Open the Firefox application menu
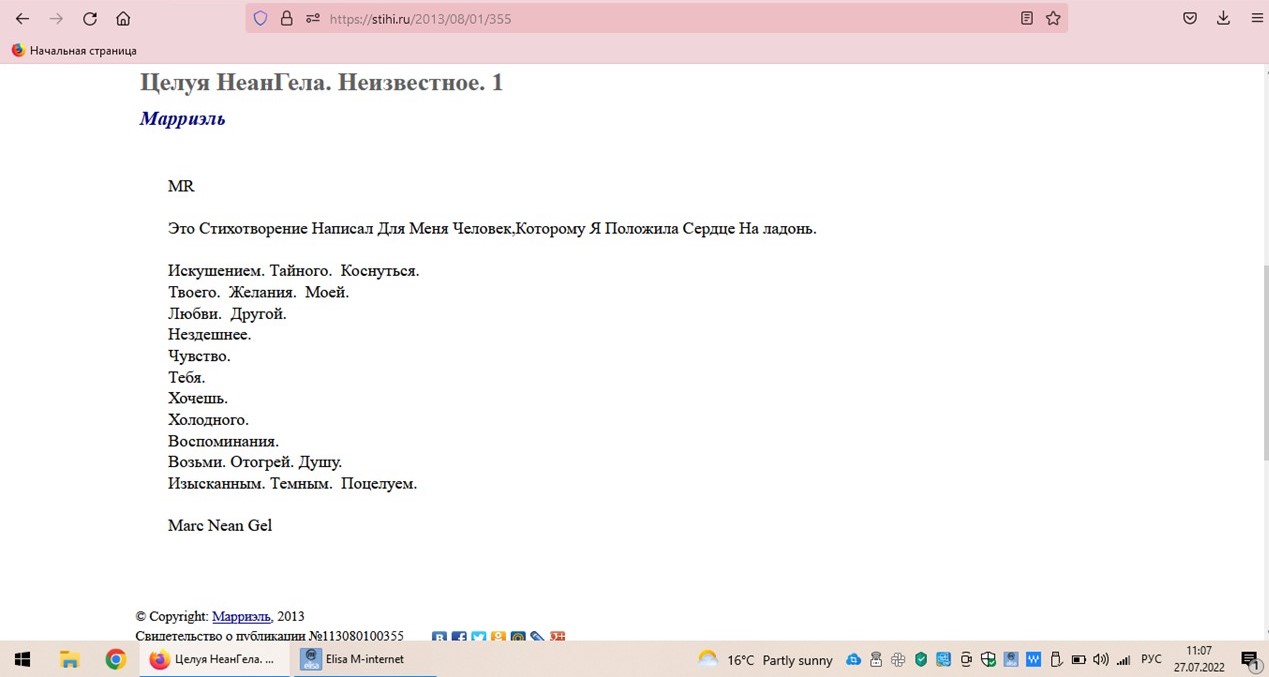This screenshot has height=677, width=1269. click(x=1257, y=18)
